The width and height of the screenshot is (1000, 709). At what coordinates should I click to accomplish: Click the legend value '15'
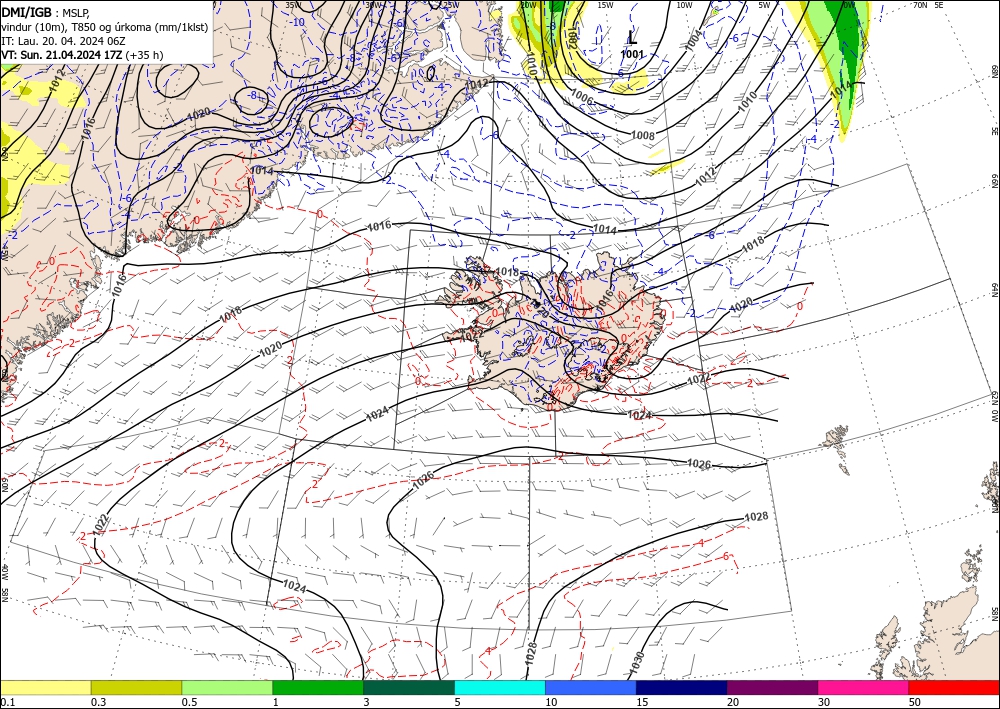pos(642,702)
